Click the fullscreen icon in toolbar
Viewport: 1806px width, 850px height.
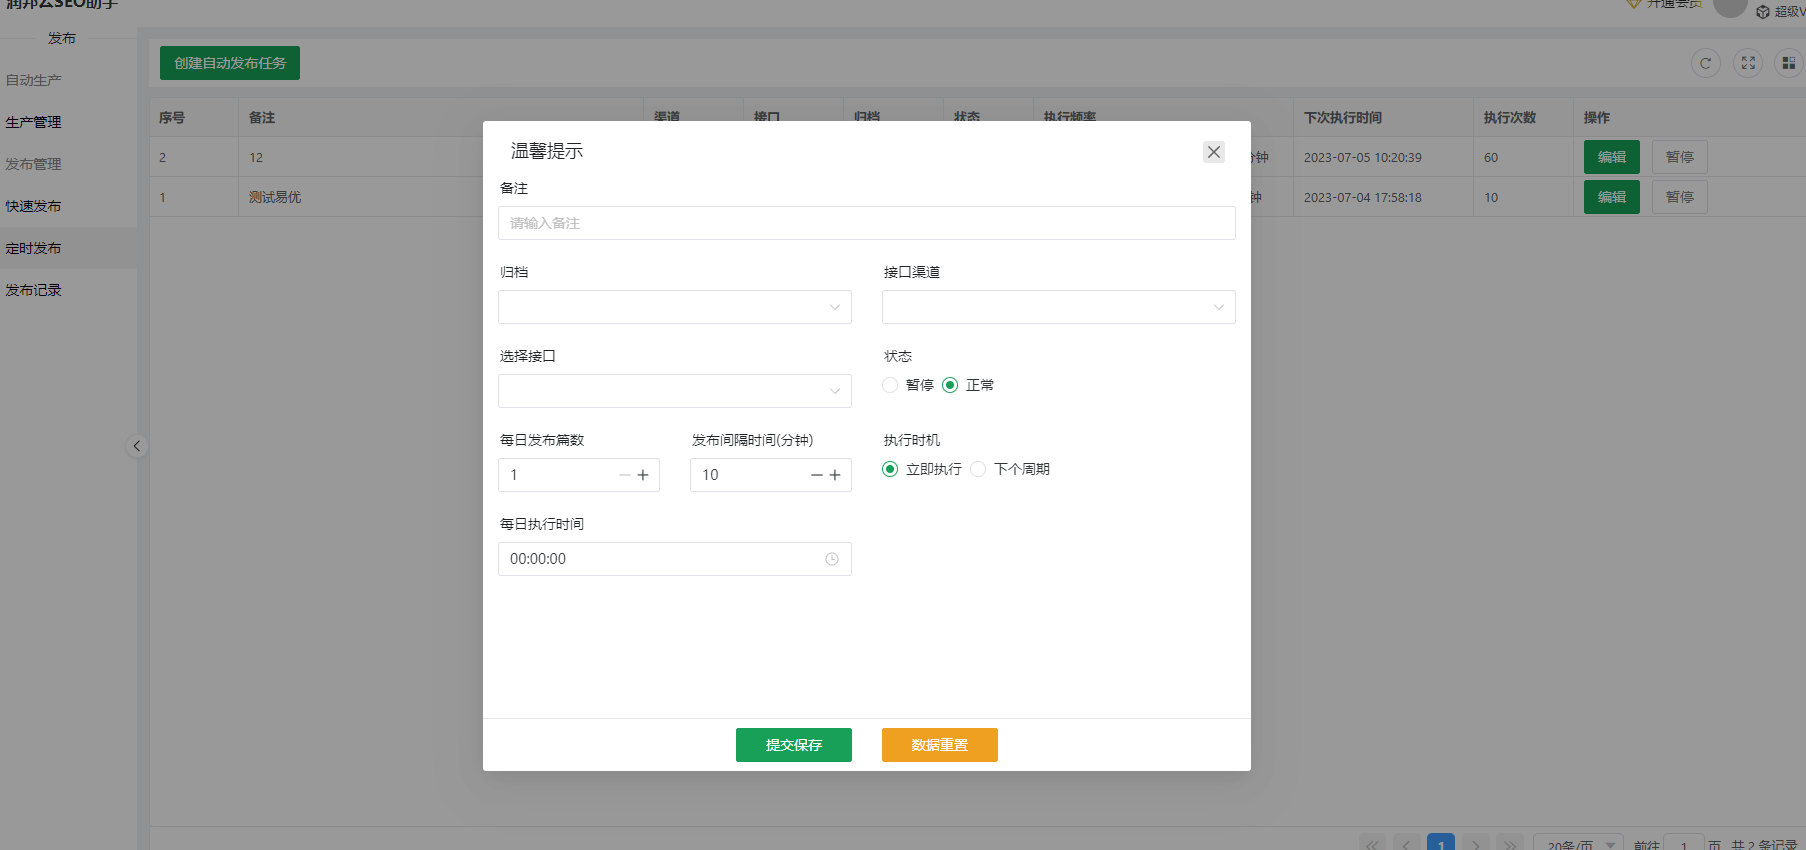coord(1748,63)
